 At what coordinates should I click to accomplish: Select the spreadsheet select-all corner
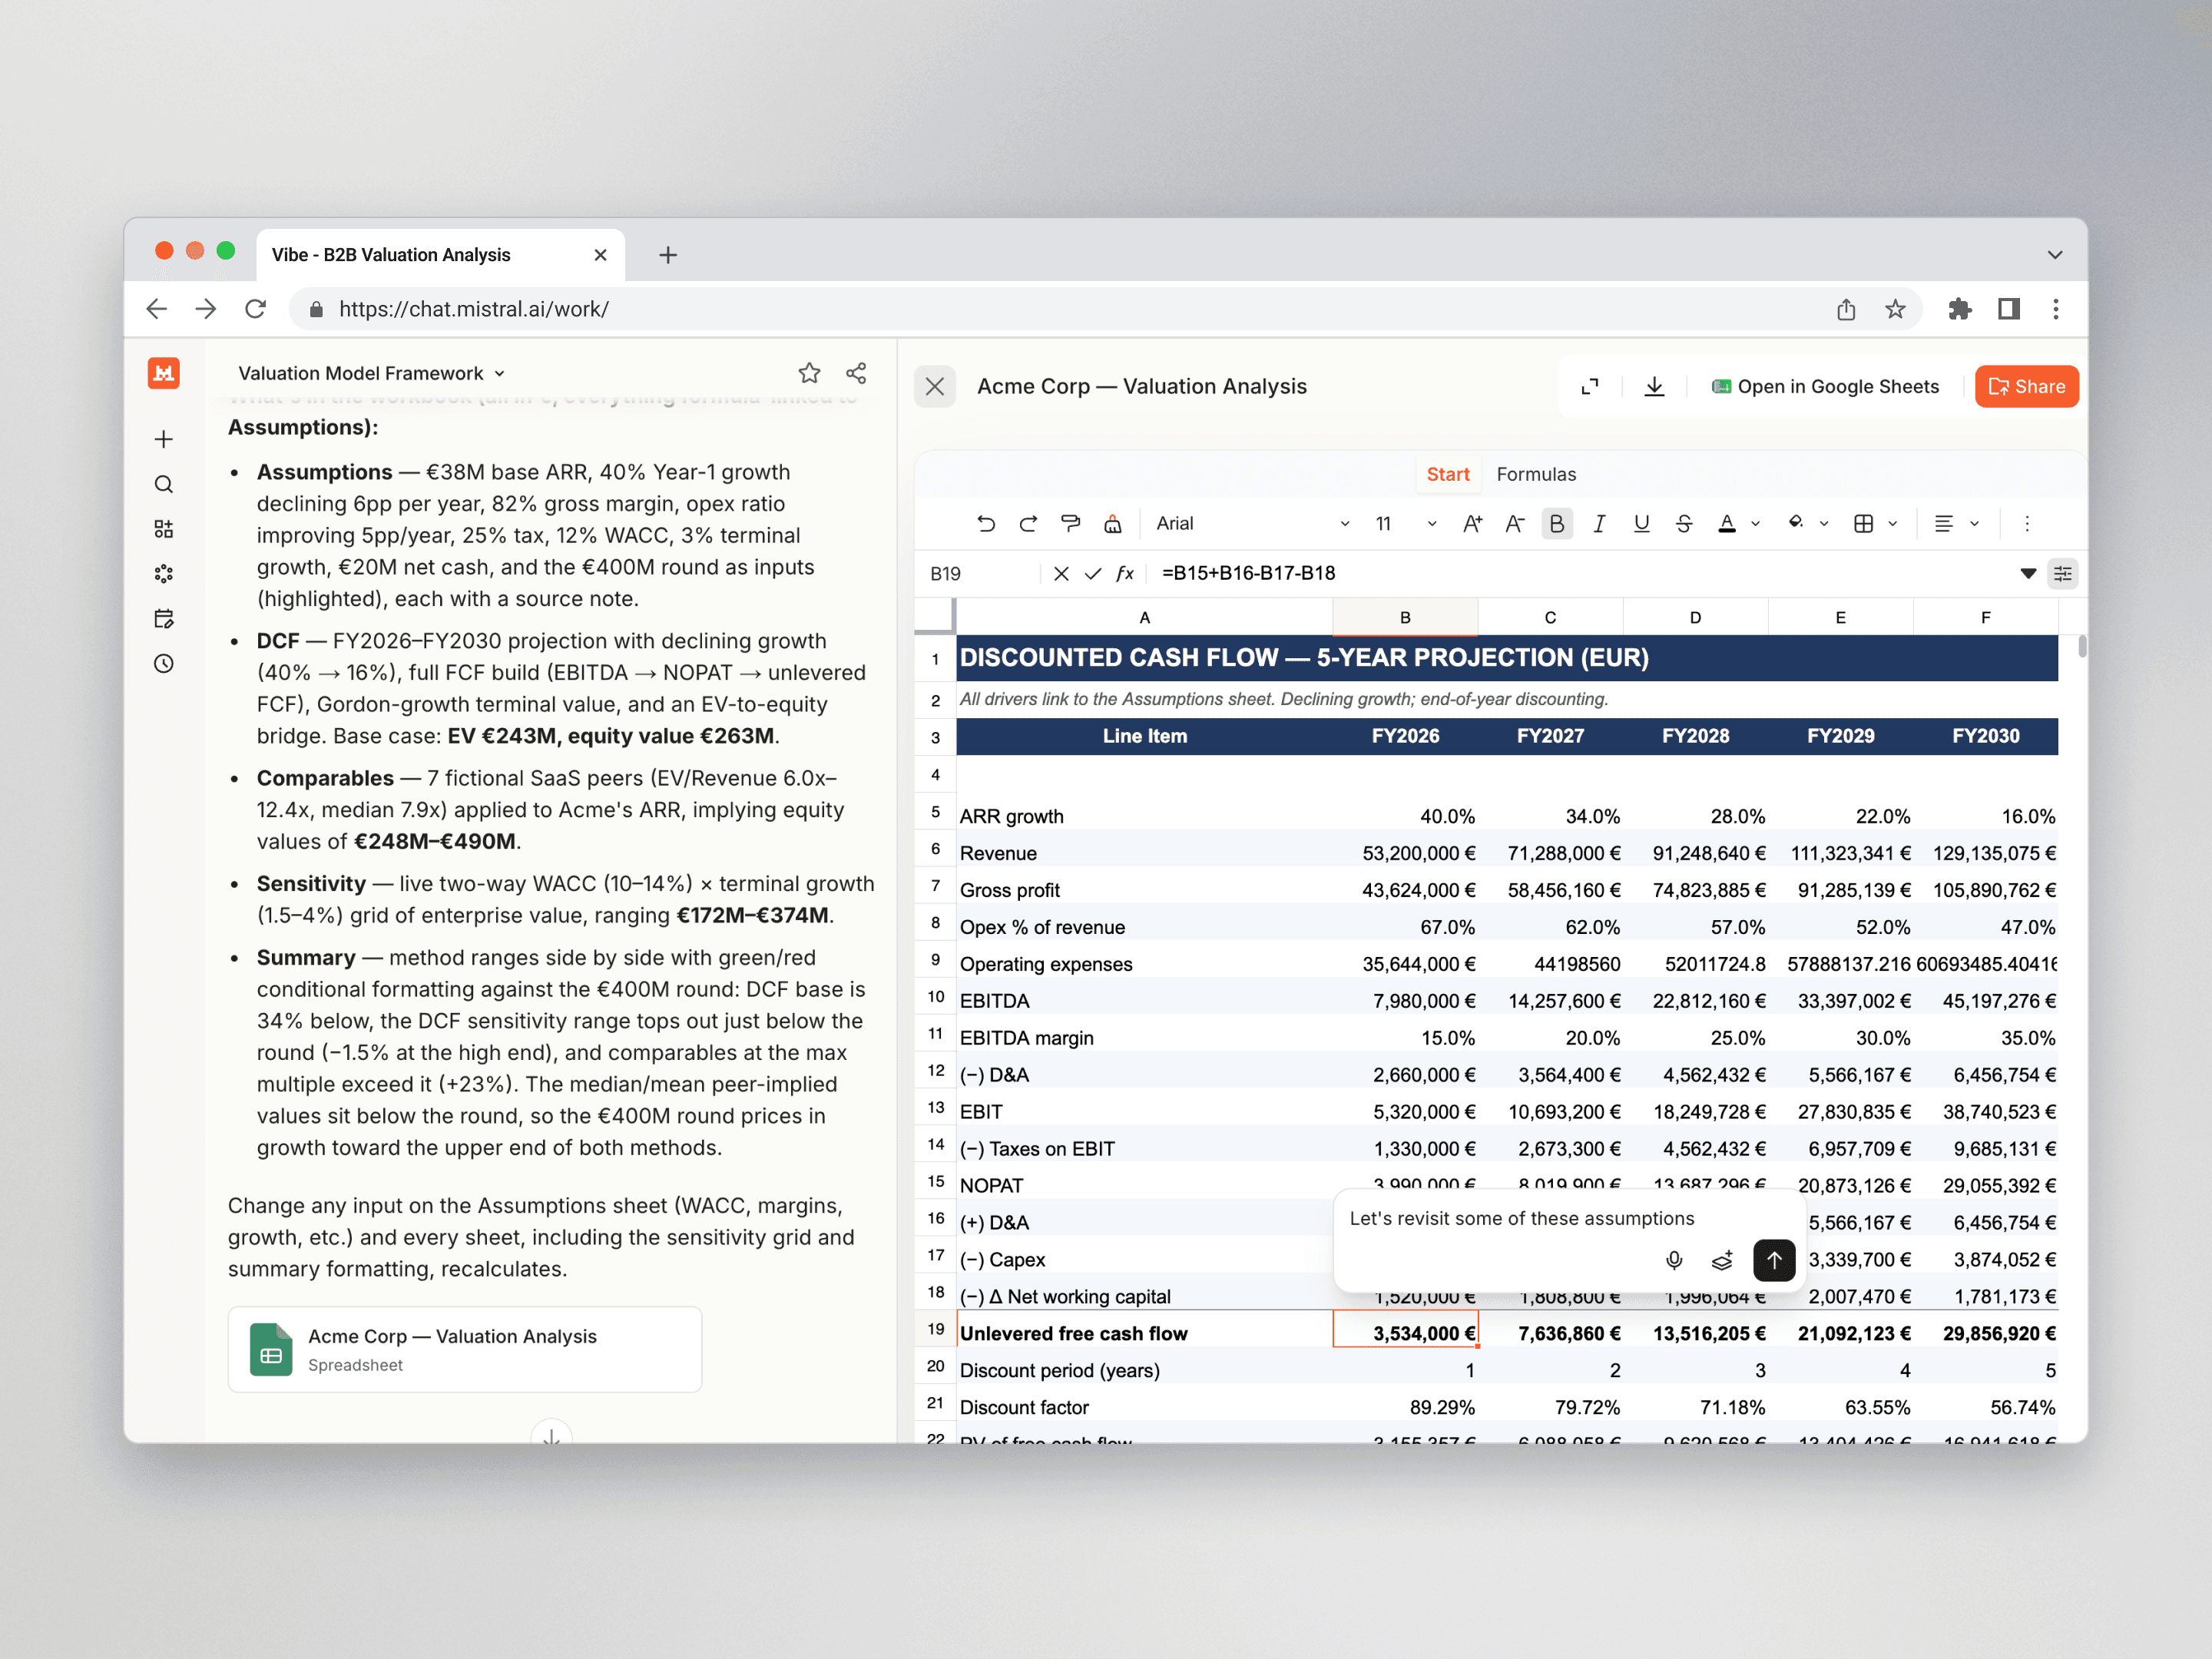point(935,617)
